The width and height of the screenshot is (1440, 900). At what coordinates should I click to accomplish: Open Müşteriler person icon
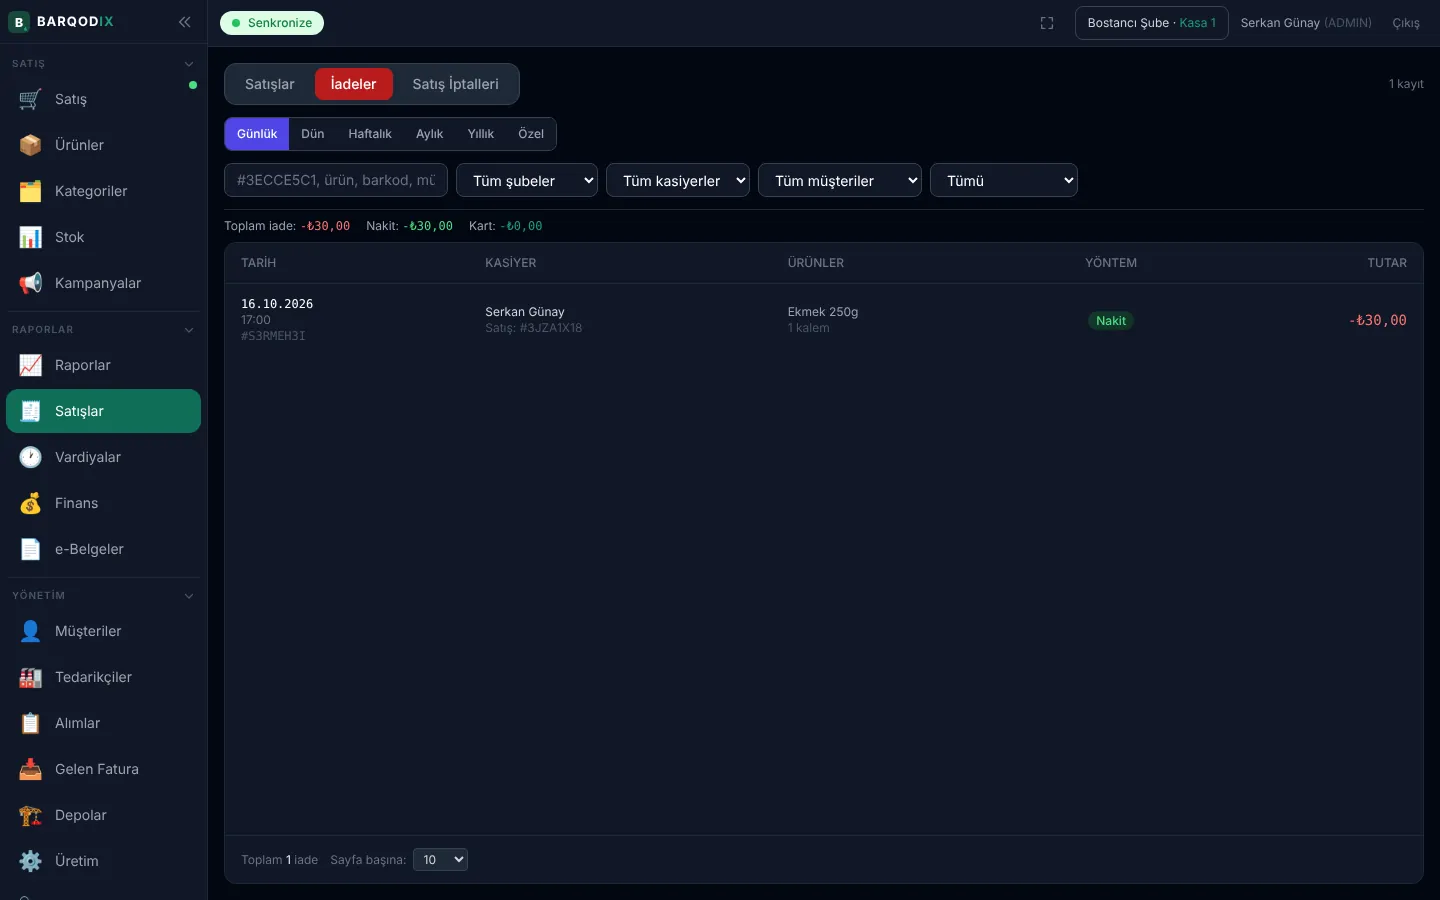point(31,631)
